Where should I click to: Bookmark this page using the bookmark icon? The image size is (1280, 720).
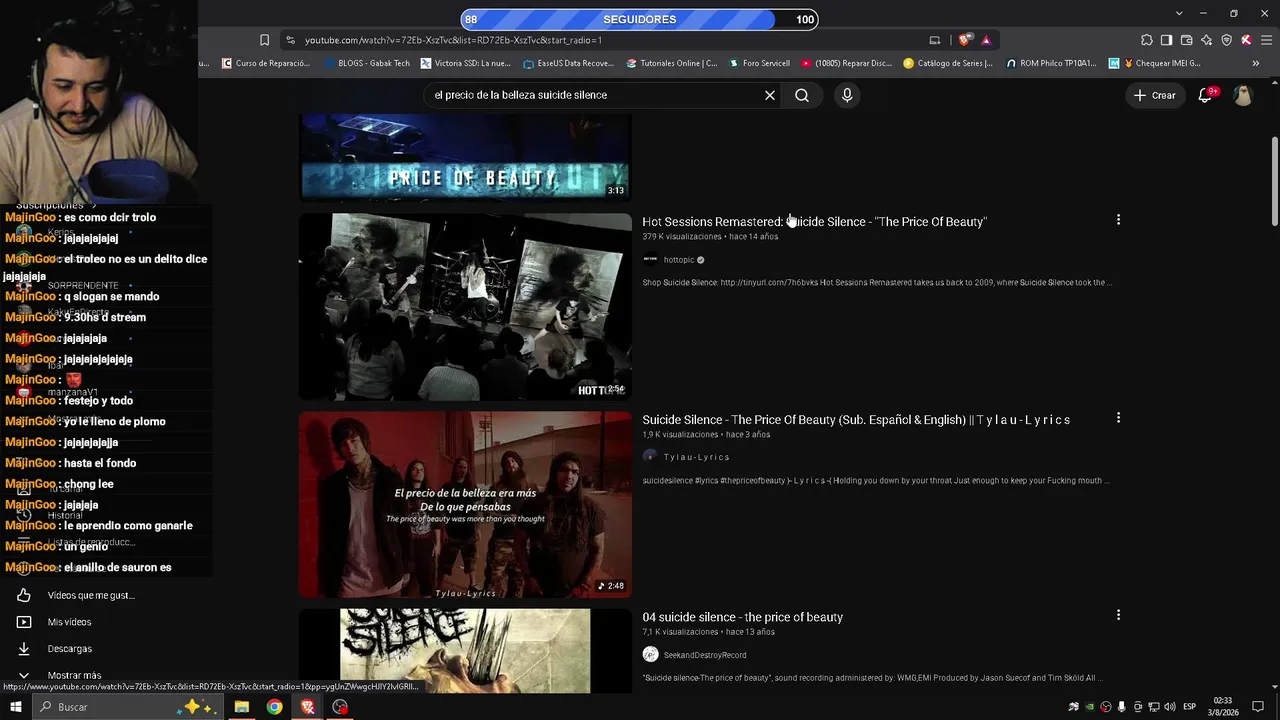264,40
